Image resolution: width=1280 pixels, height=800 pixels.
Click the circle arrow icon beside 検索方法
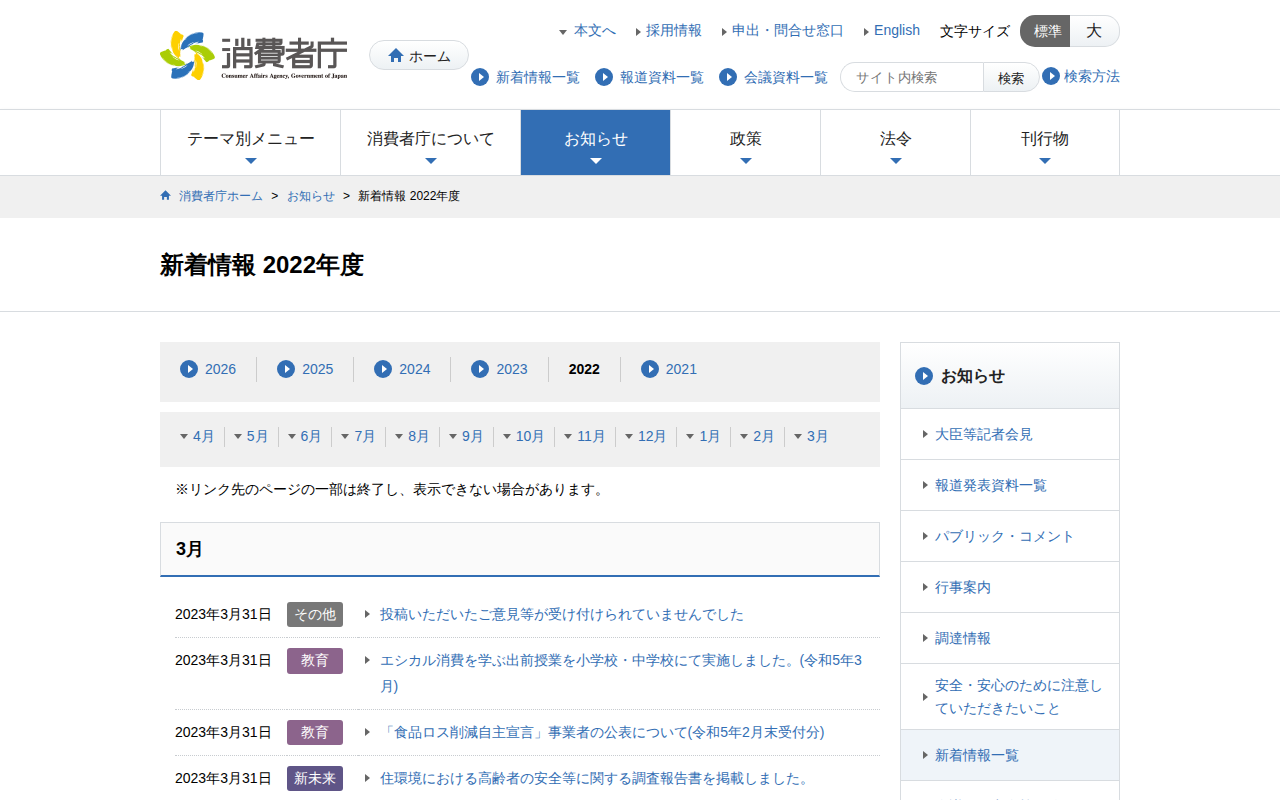click(x=1051, y=76)
